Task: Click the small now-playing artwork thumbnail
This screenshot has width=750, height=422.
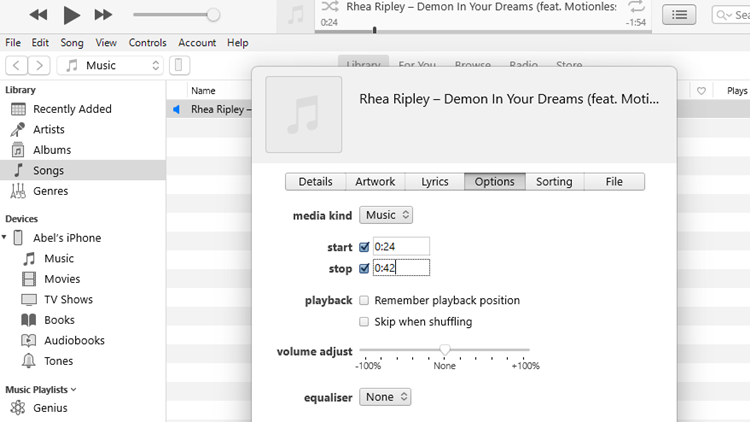Action: coord(296,15)
